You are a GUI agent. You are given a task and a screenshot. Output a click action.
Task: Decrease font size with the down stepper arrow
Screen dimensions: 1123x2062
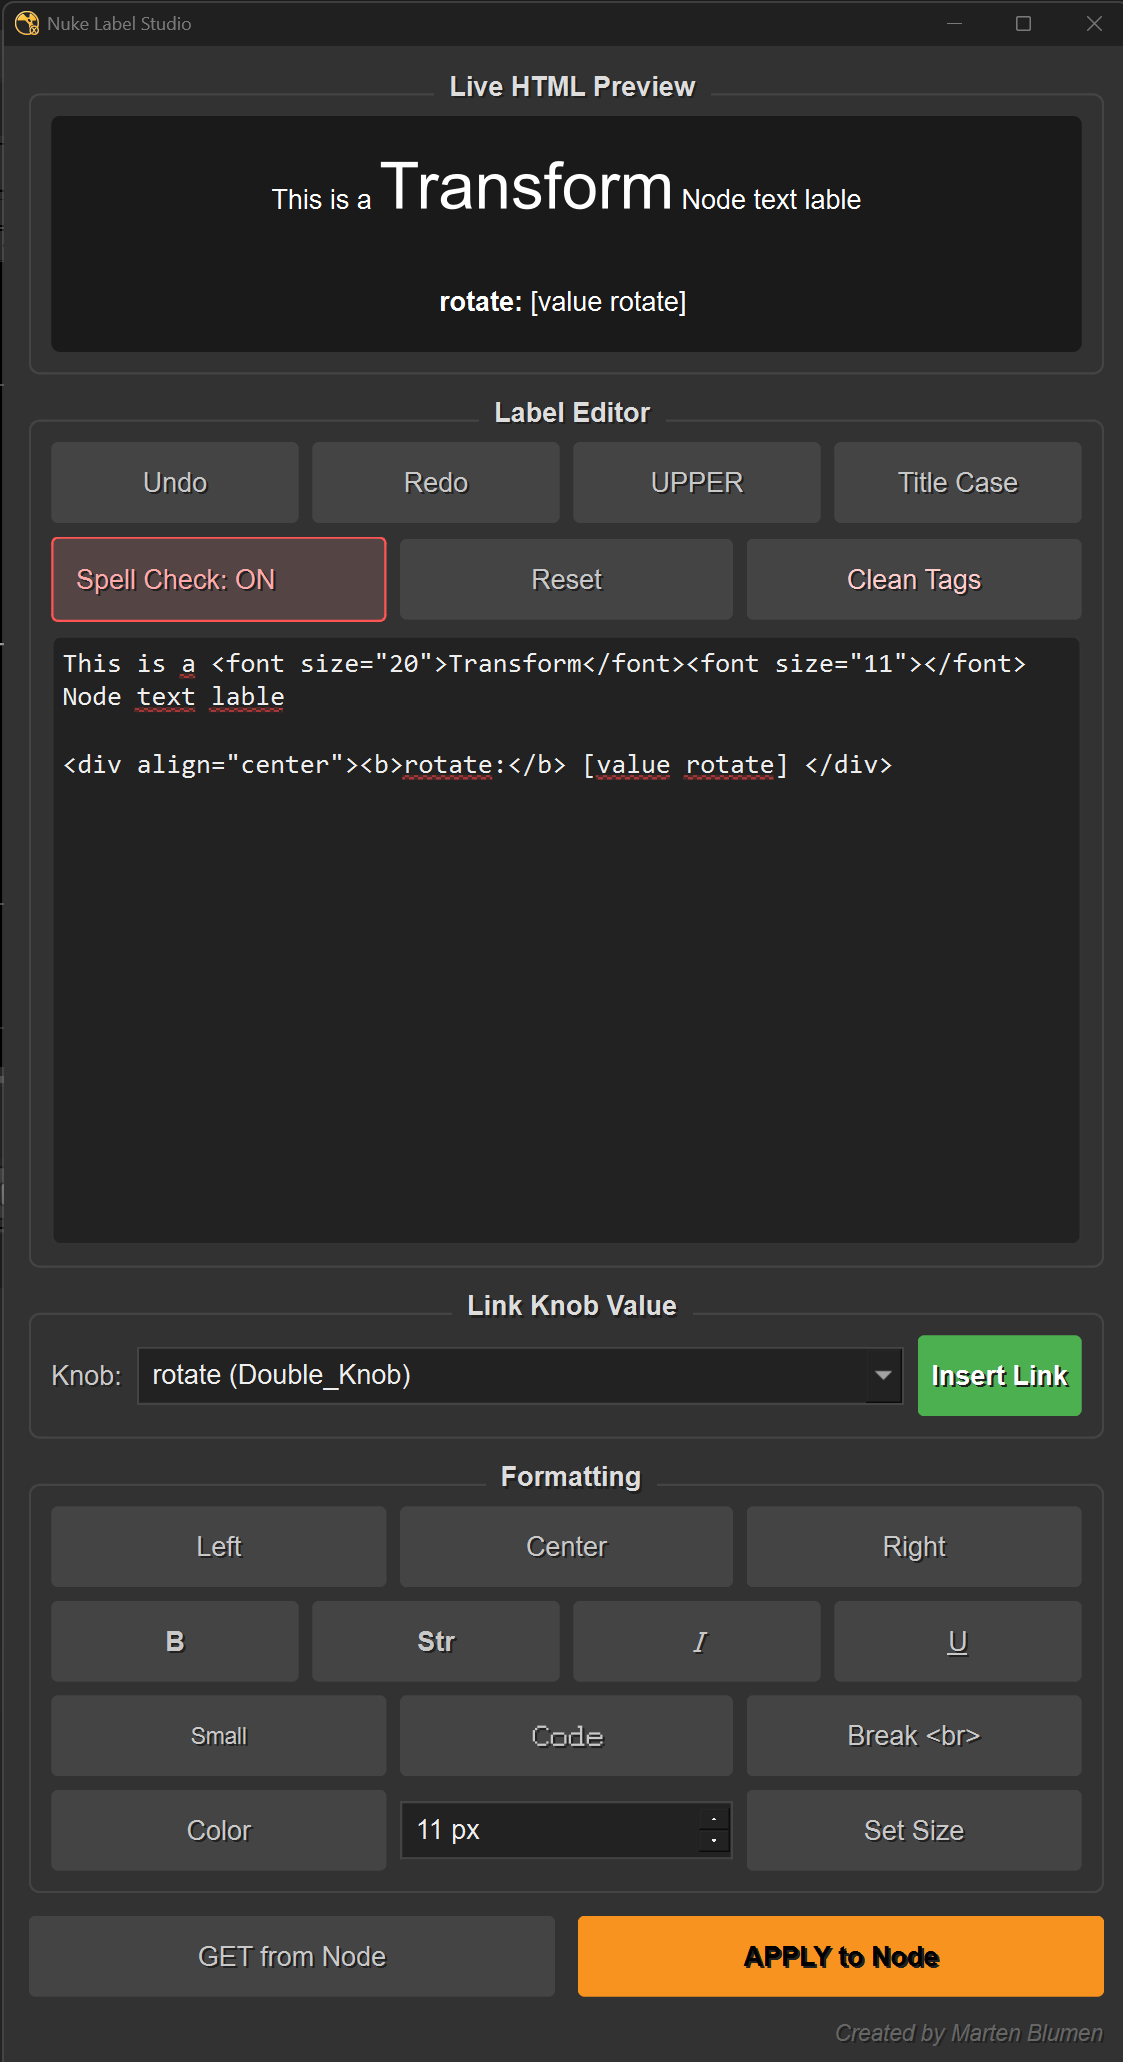tap(713, 1840)
